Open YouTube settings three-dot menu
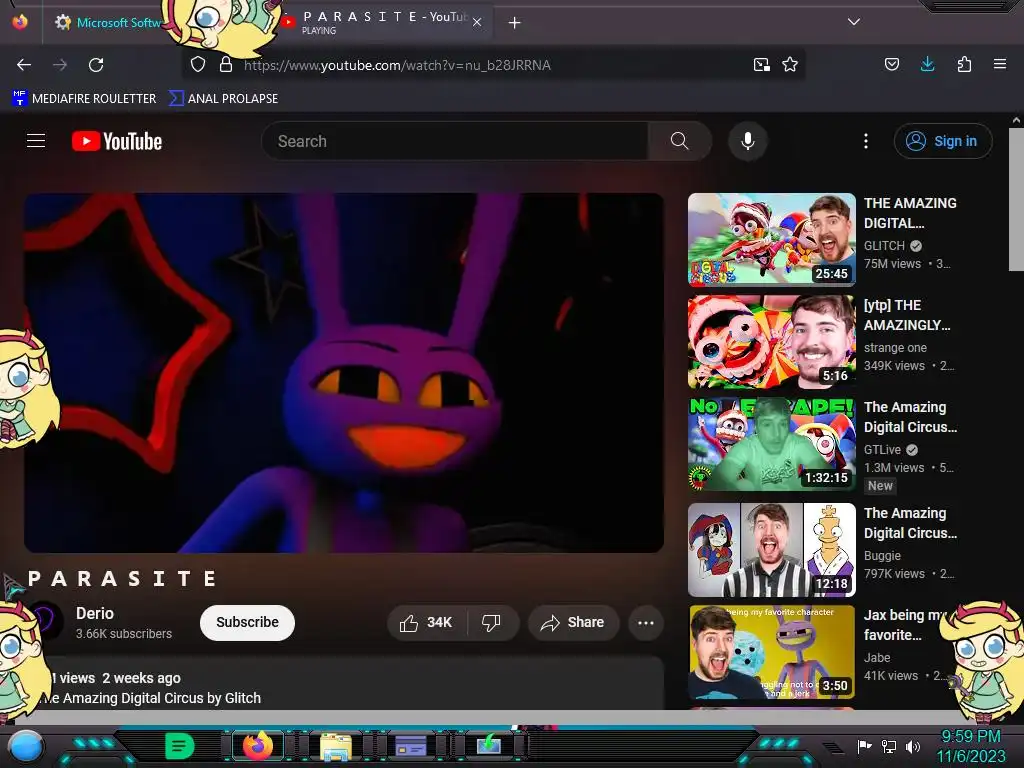The image size is (1024, 768). pyautogui.click(x=866, y=141)
